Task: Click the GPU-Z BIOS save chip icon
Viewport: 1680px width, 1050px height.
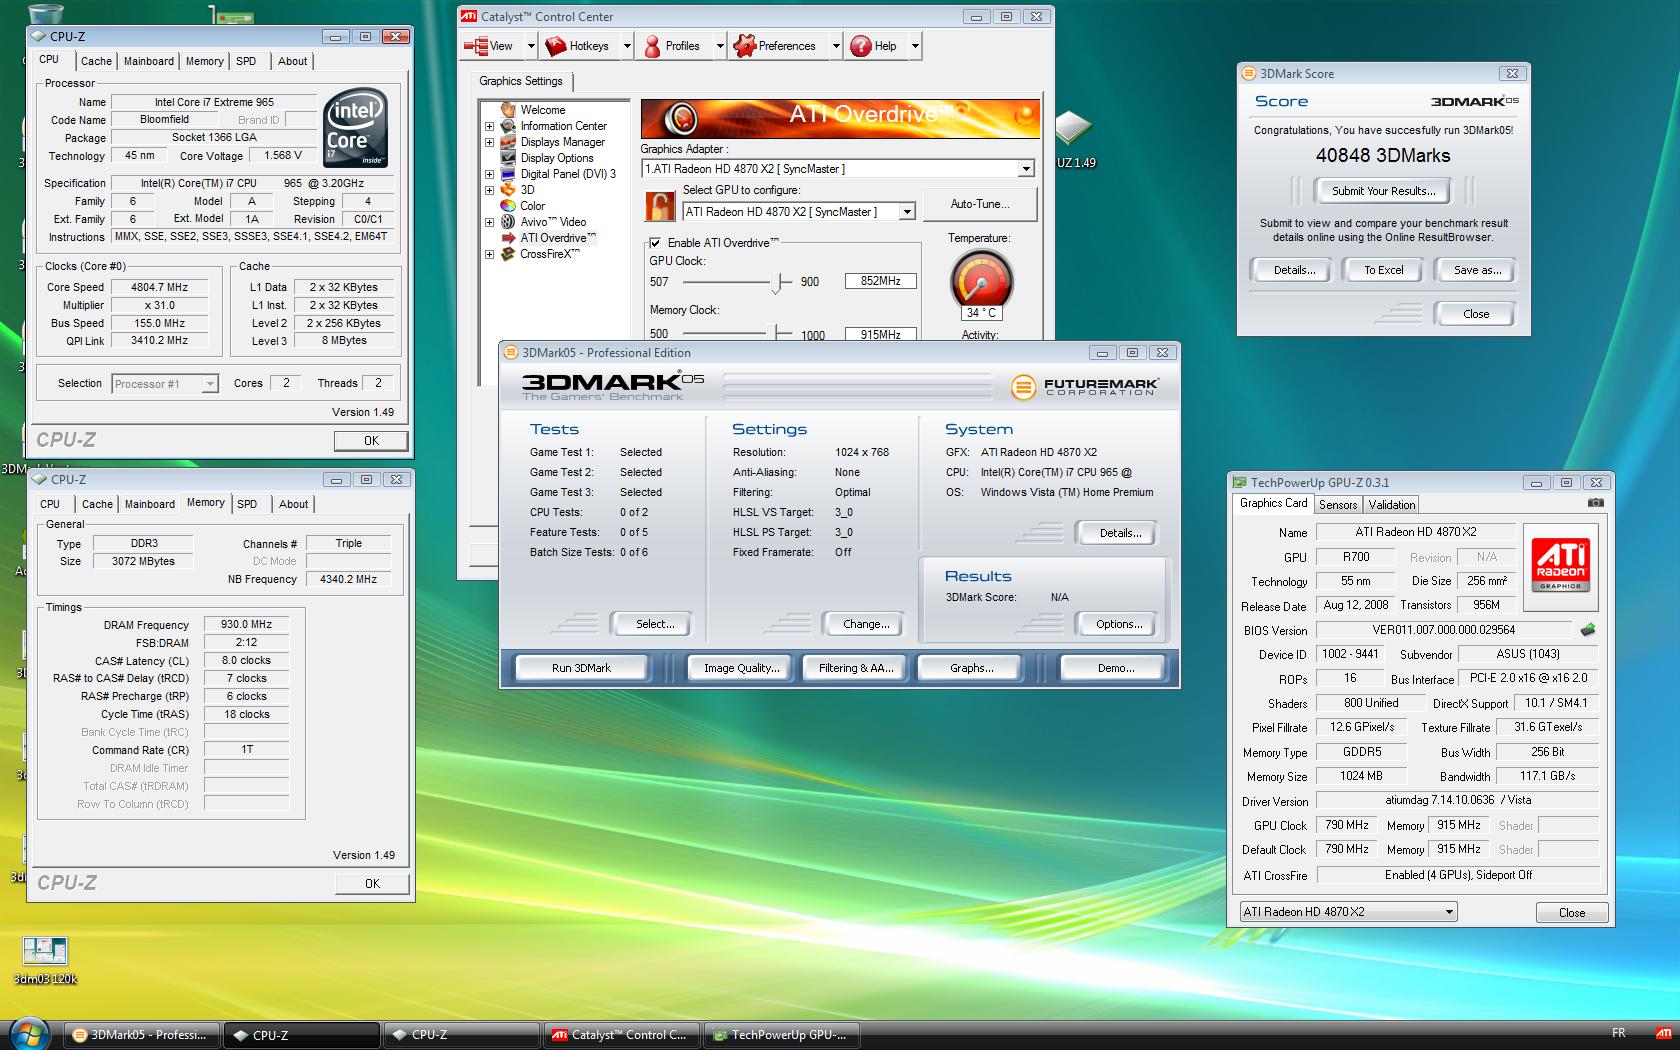Action: click(1587, 630)
